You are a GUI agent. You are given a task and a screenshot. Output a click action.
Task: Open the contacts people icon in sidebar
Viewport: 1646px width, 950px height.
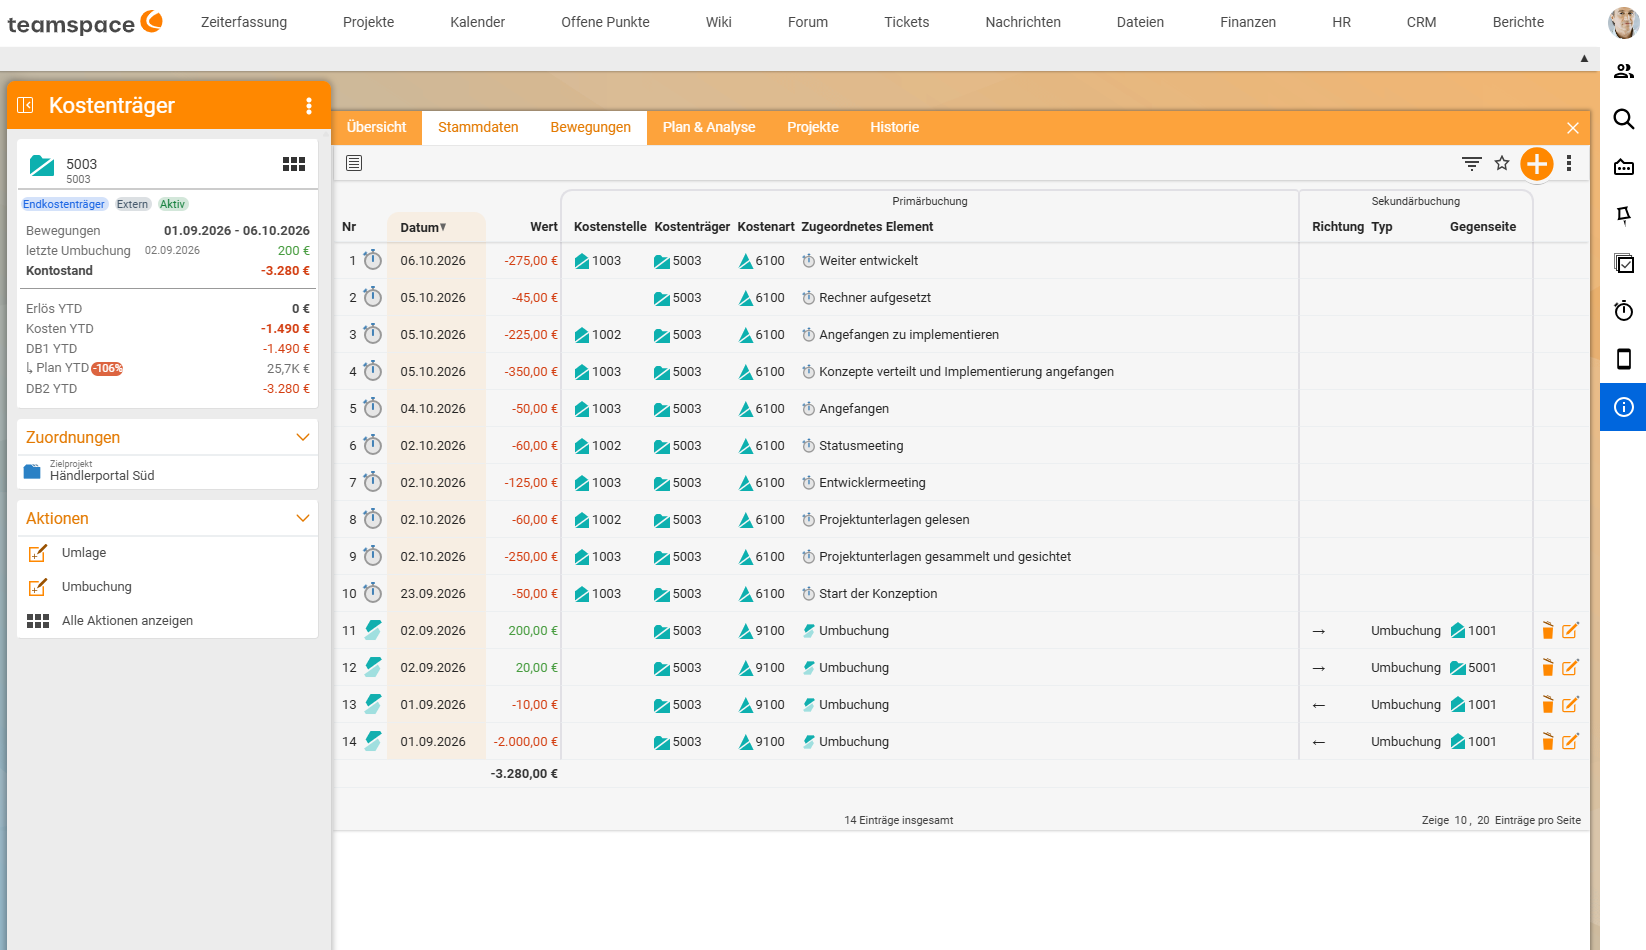click(1624, 71)
